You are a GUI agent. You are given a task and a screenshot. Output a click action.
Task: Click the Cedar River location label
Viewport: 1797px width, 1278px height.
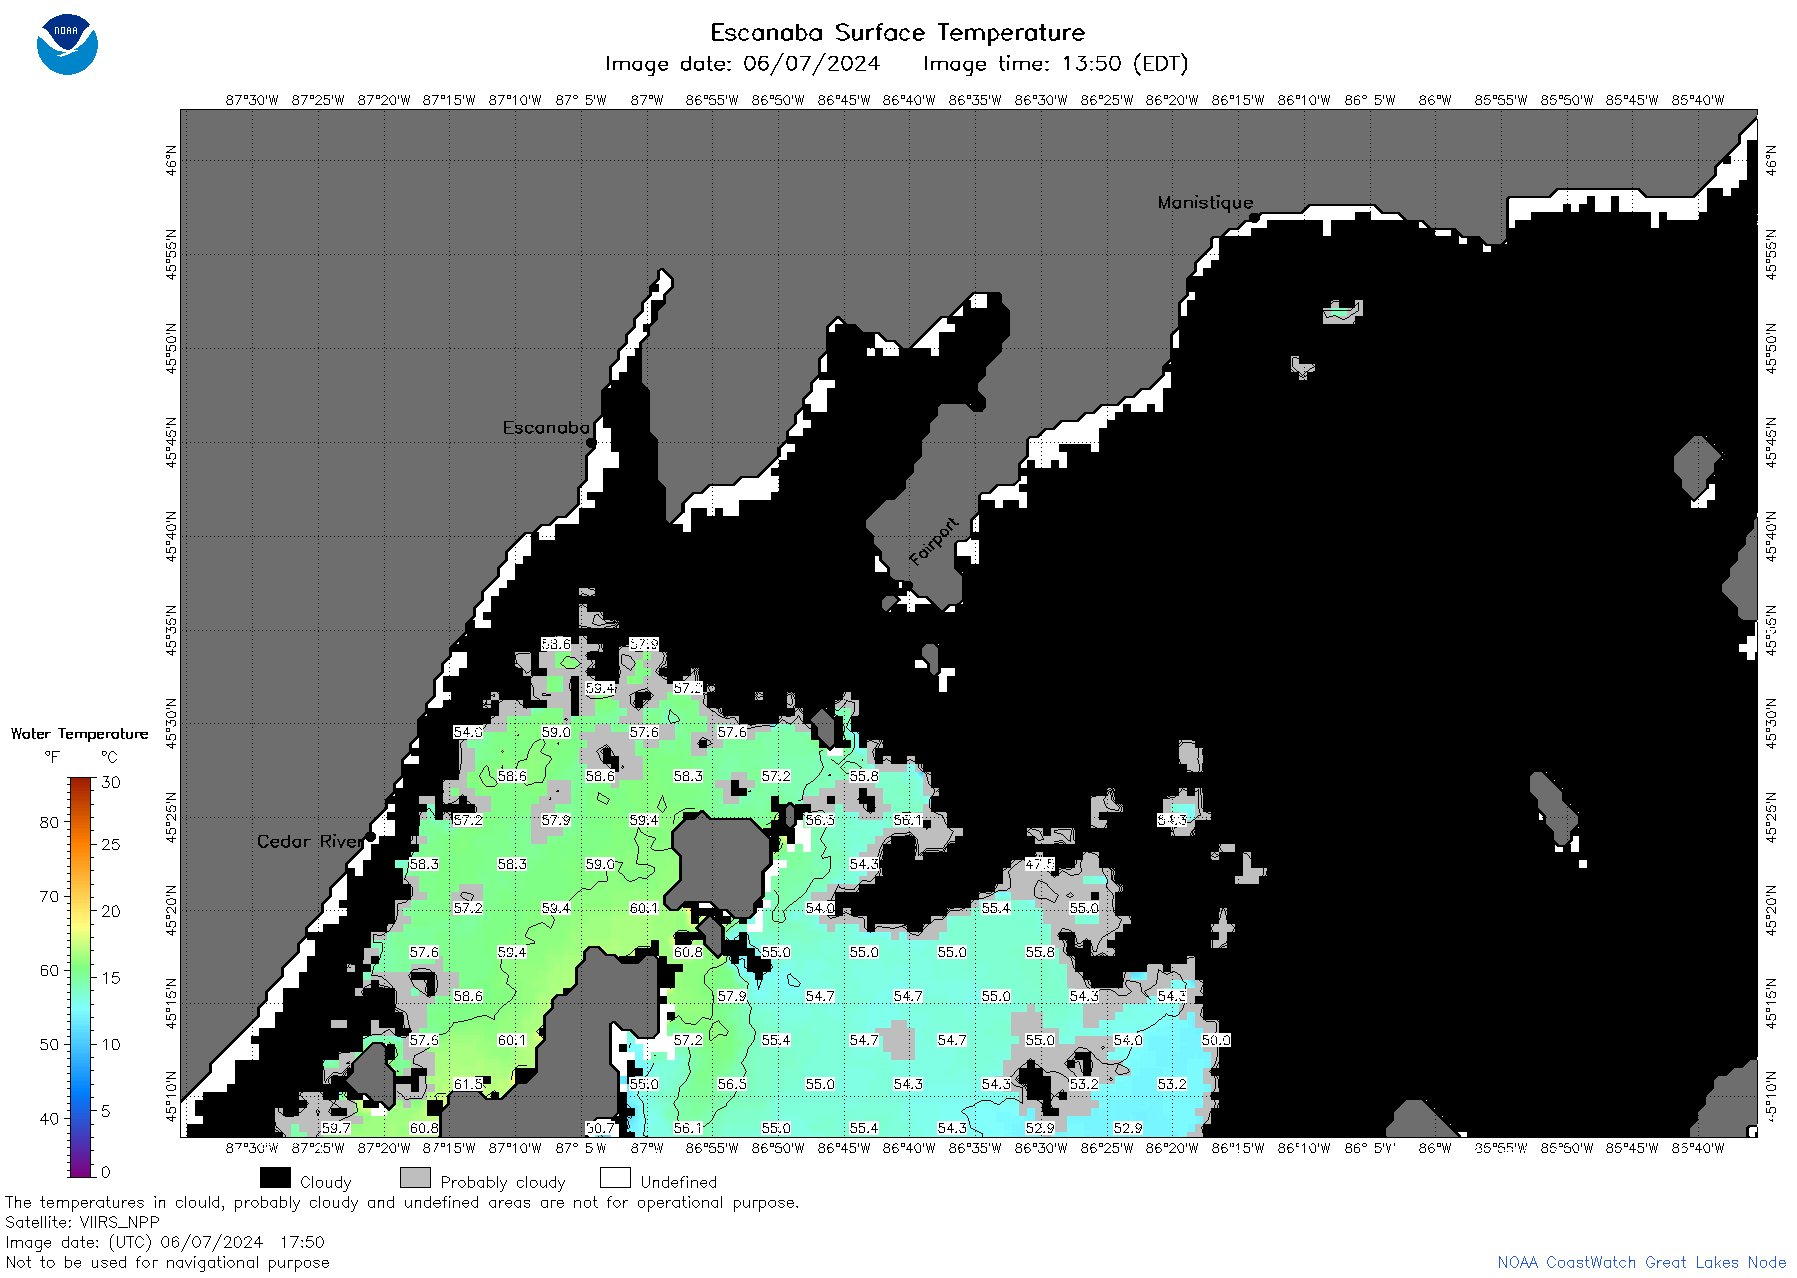tap(310, 842)
